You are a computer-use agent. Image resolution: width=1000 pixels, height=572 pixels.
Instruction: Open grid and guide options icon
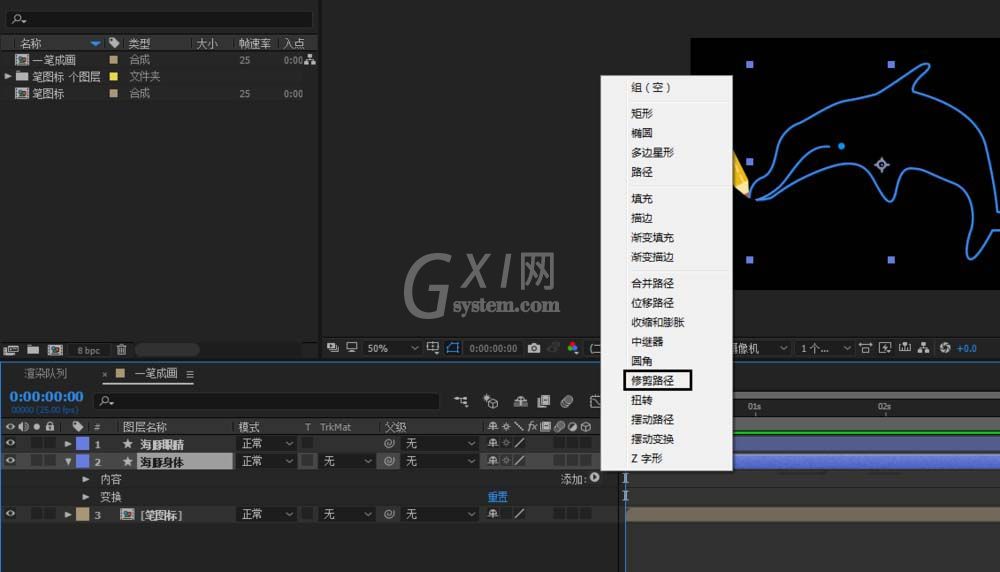[432, 348]
